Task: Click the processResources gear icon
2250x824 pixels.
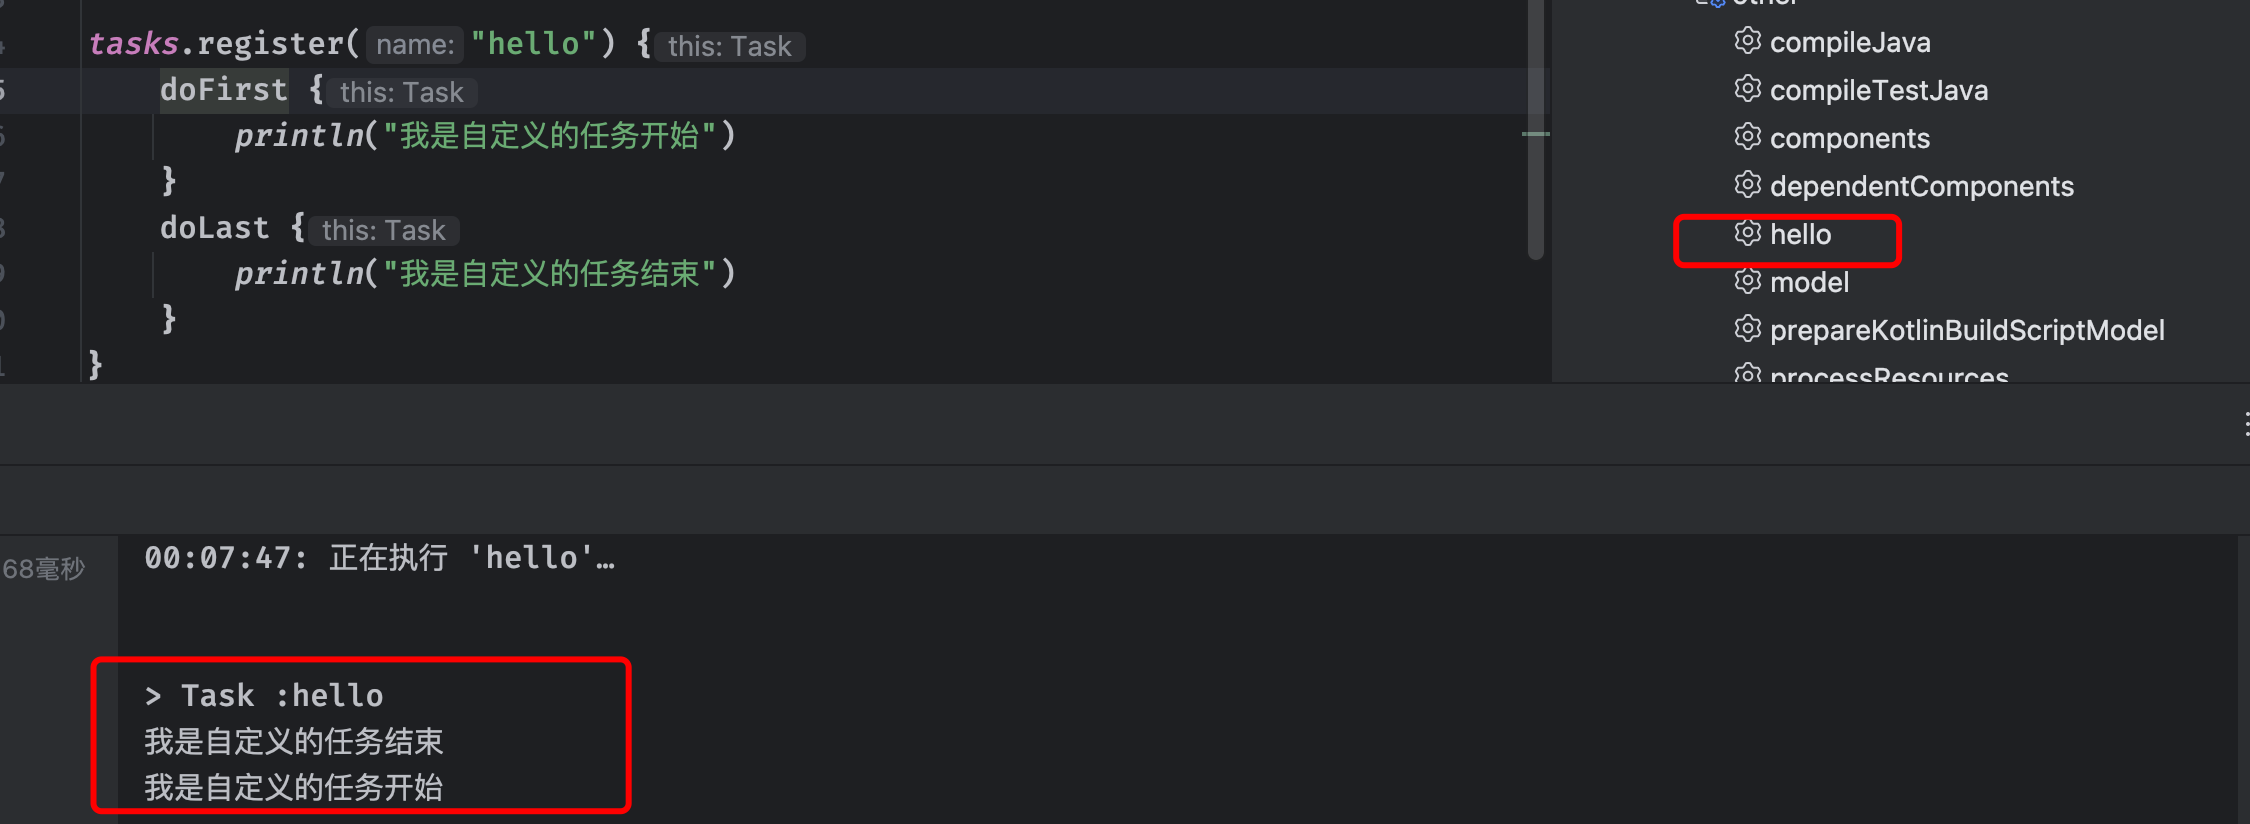Action: click(x=1747, y=375)
